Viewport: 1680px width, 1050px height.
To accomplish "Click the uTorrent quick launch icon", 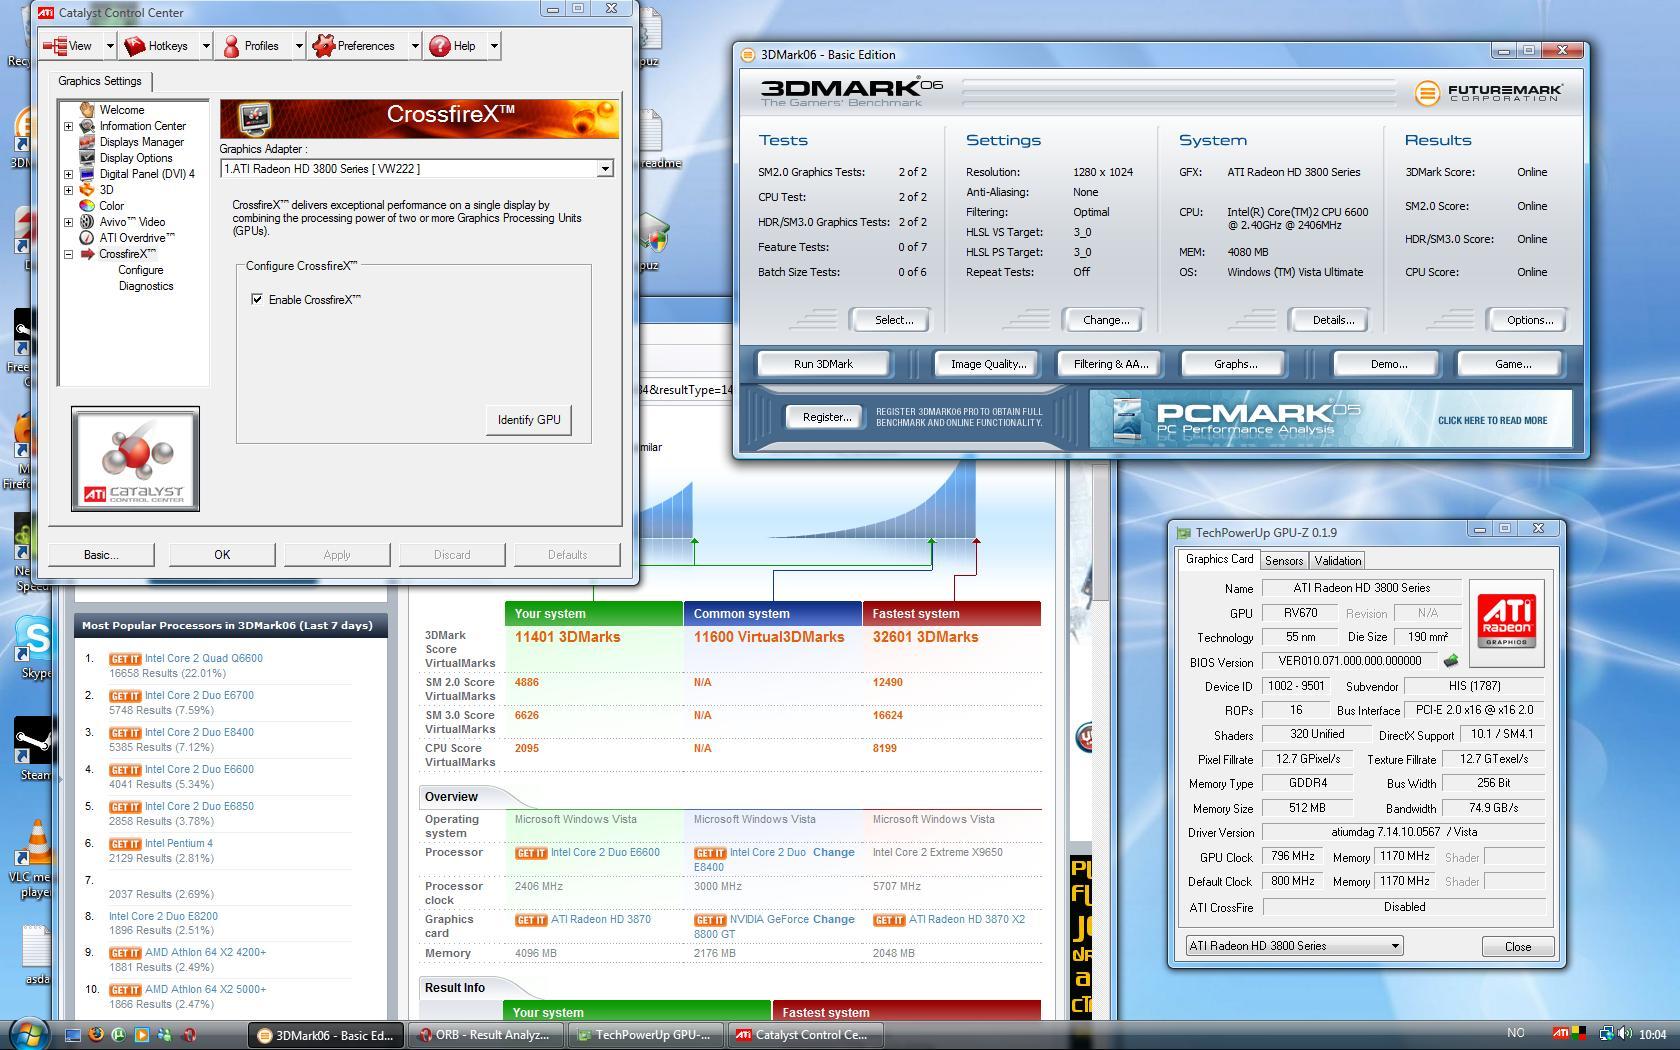I will (x=119, y=1035).
